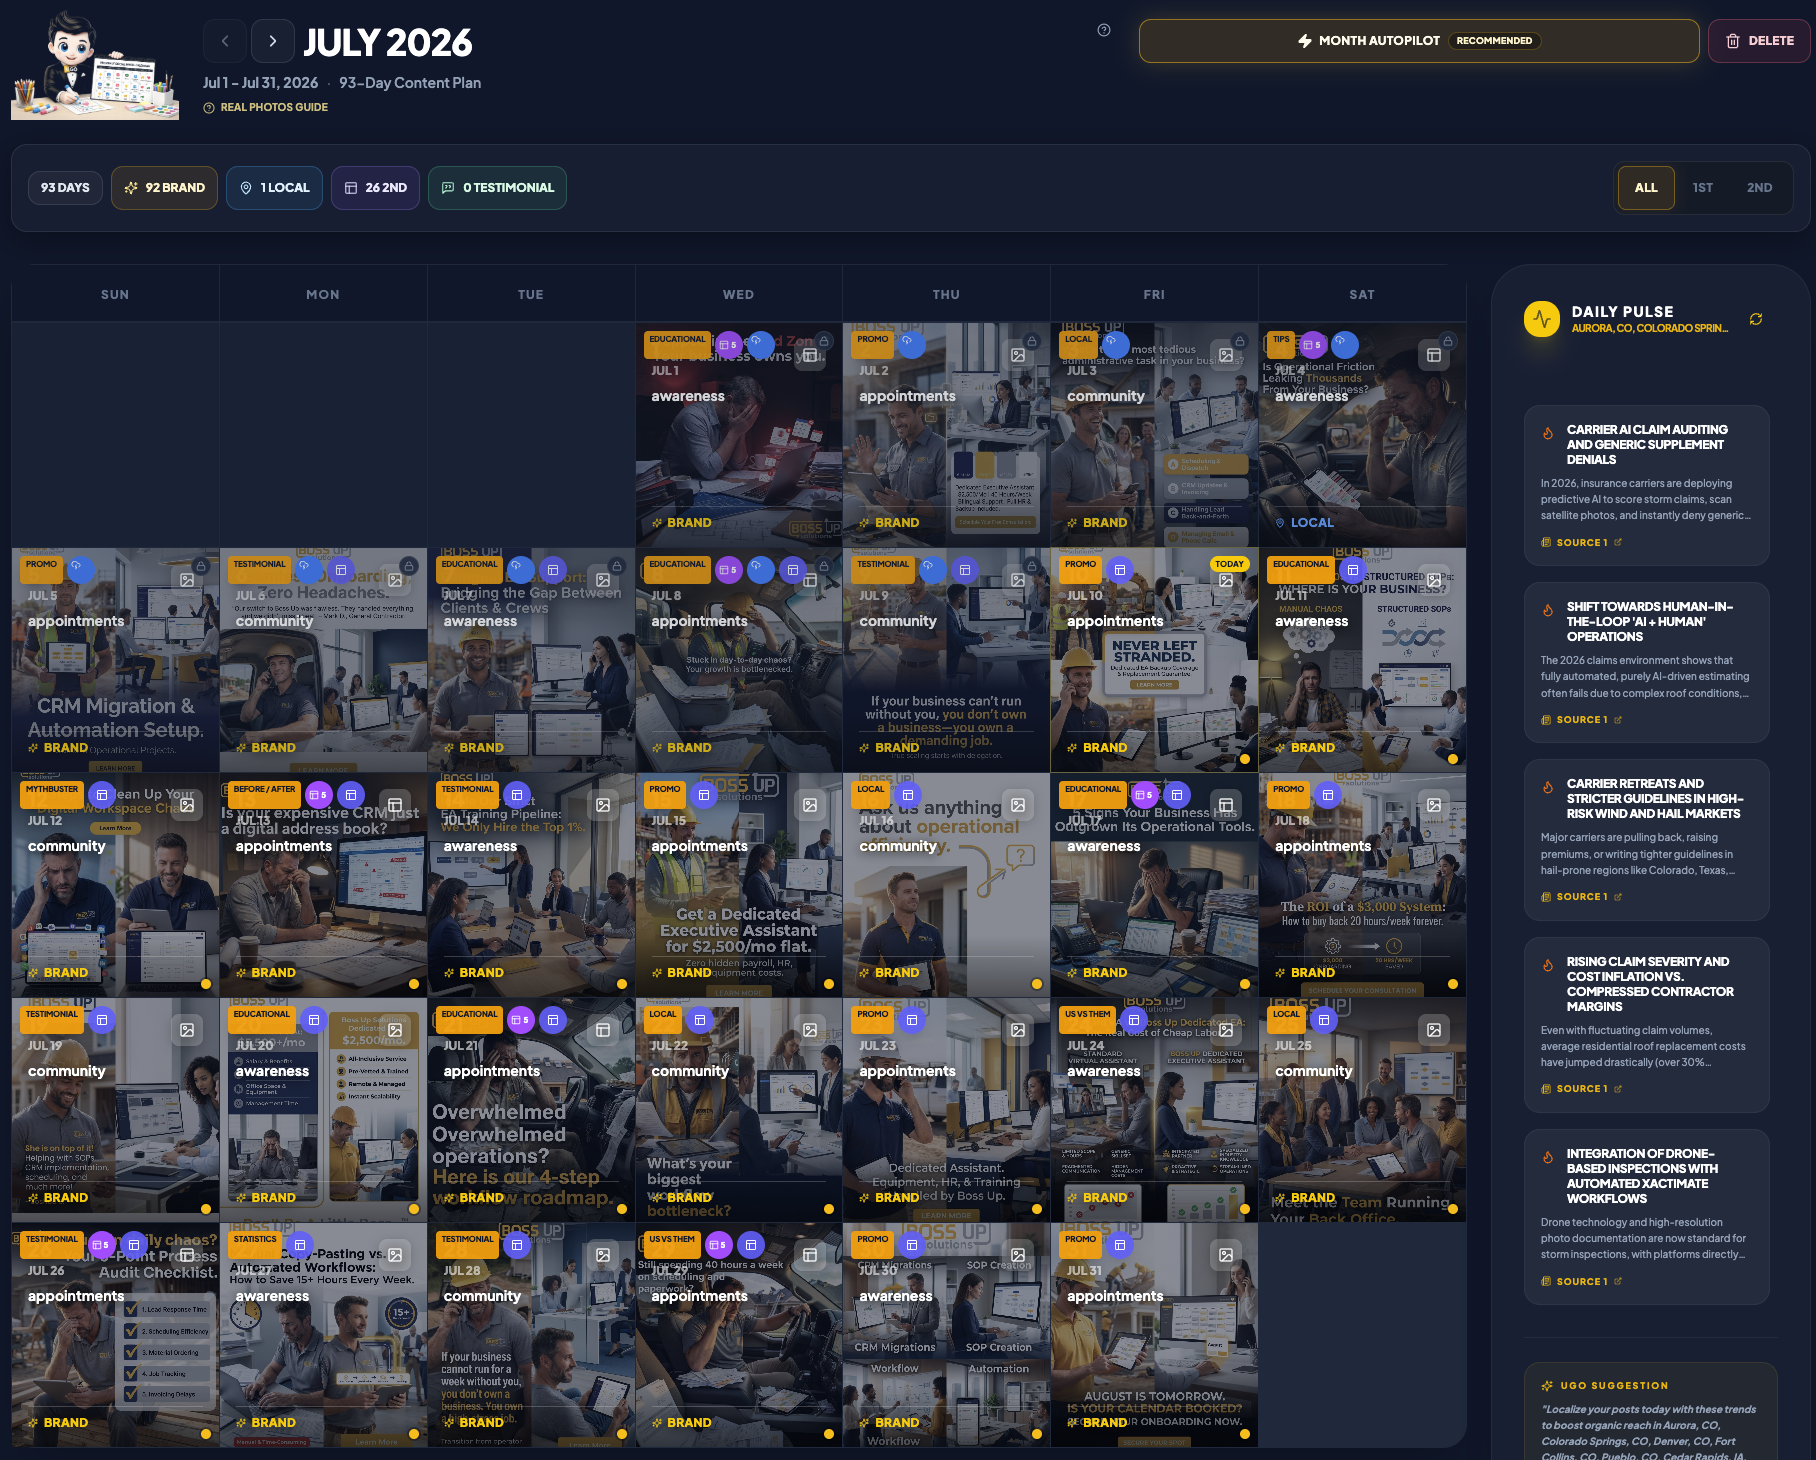Open the purple 5-slide carousel badge on Jul 1

729,344
